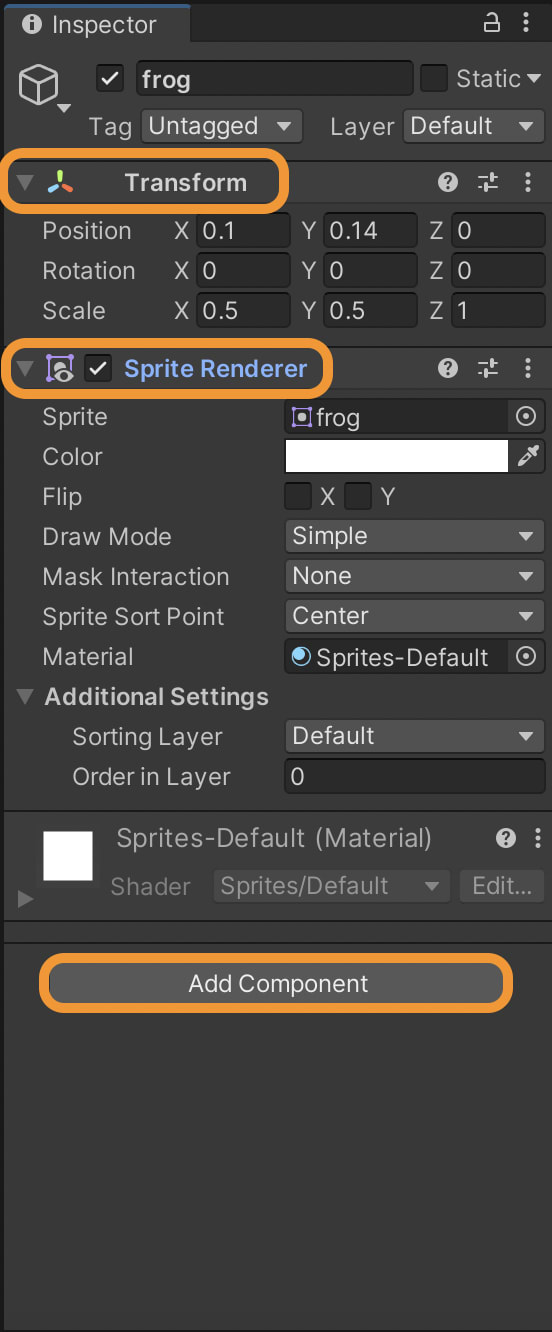Open the Sprite object picker circle

point(526,417)
